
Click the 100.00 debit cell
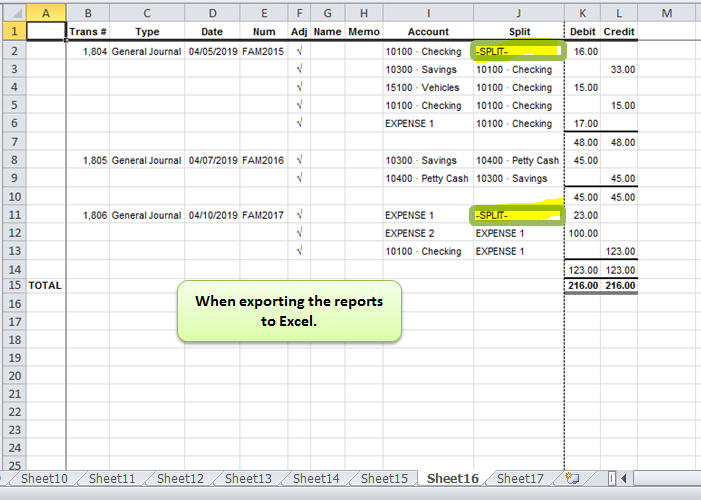click(x=583, y=233)
